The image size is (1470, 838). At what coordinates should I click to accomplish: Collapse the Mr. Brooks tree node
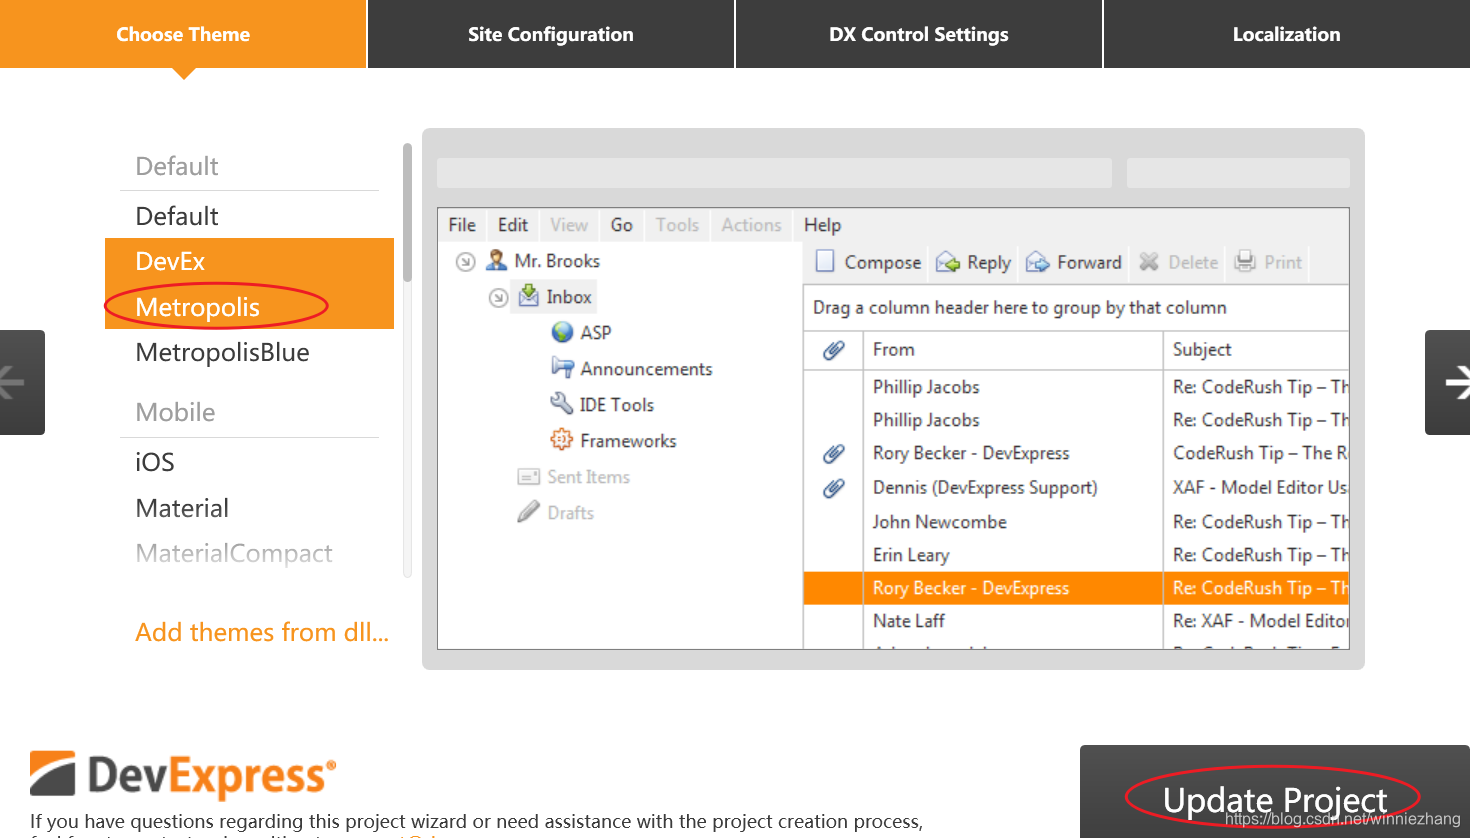pos(465,262)
